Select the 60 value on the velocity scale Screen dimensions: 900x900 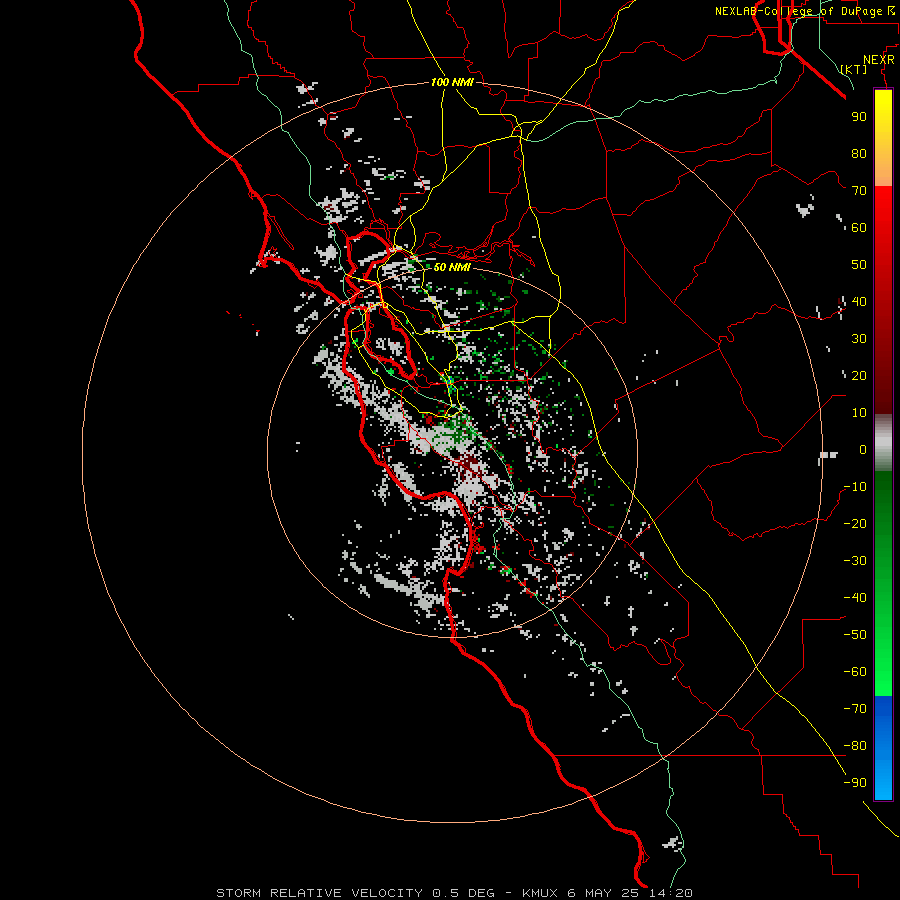pyautogui.click(x=859, y=227)
